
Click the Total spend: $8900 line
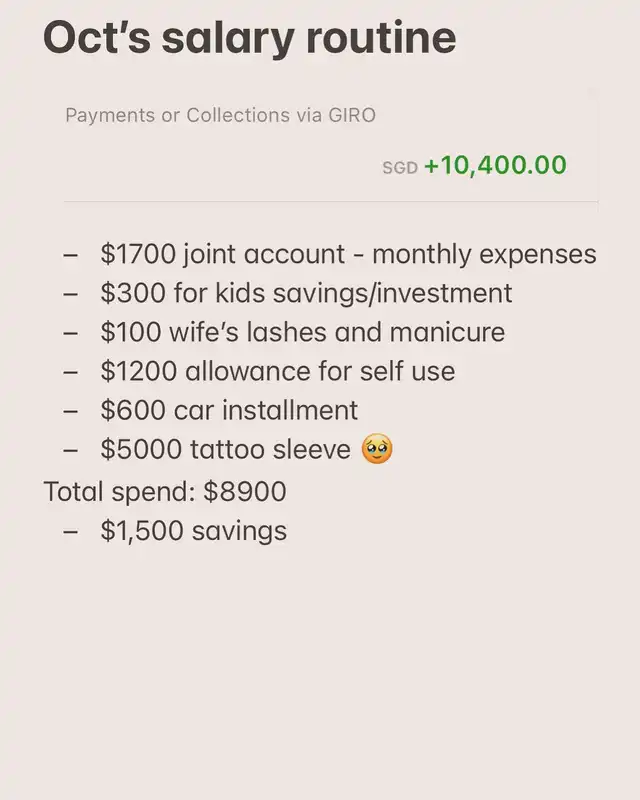pyautogui.click(x=165, y=491)
